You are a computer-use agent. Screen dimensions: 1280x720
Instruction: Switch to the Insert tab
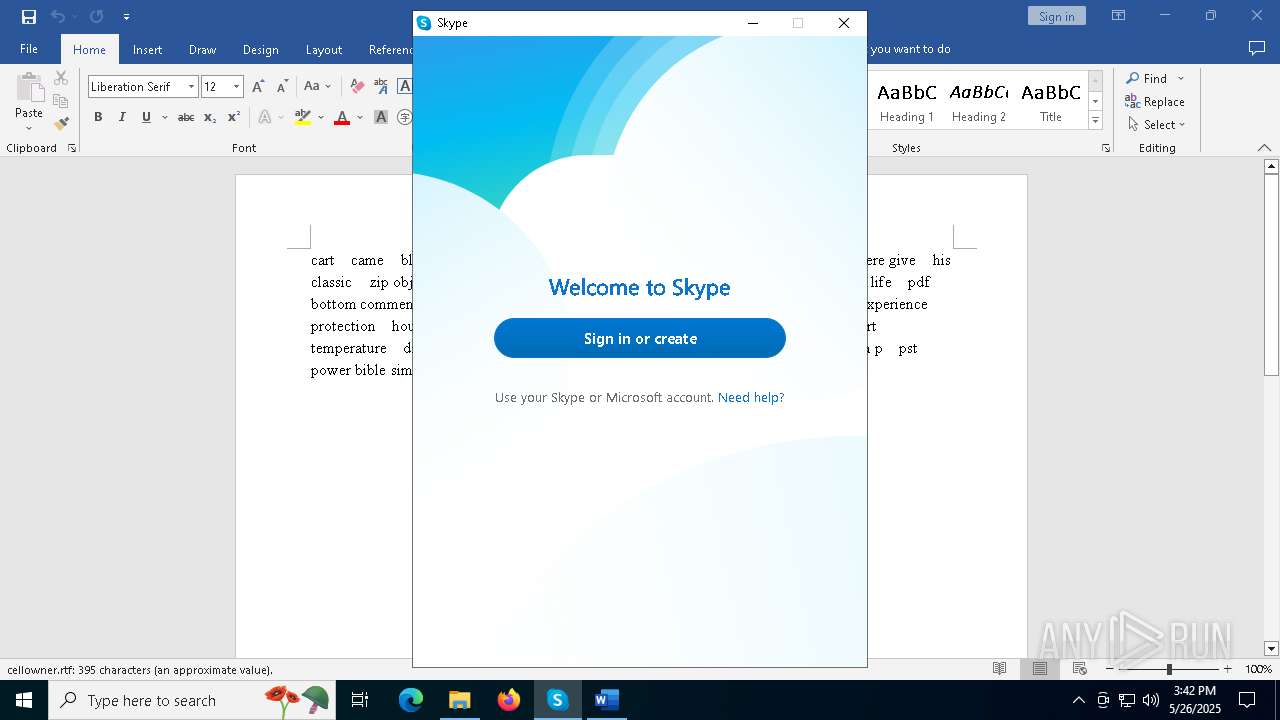click(x=147, y=49)
